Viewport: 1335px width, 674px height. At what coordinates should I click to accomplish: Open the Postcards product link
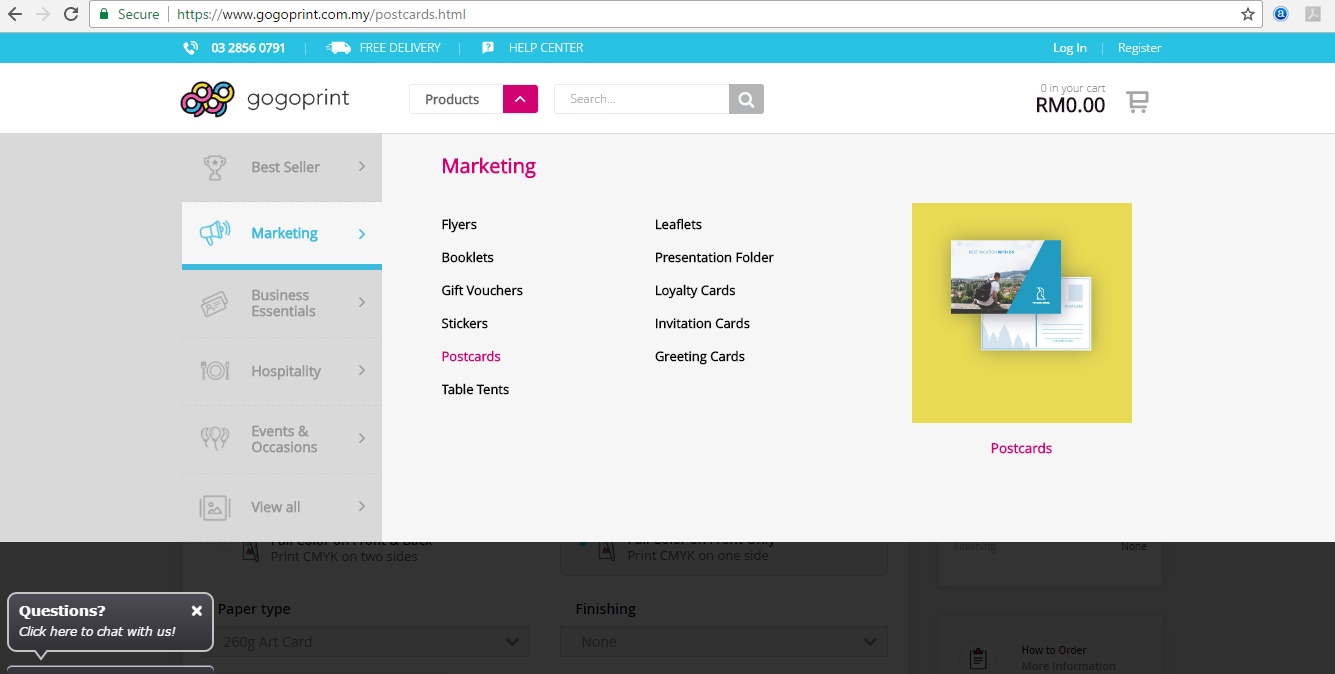tap(471, 356)
